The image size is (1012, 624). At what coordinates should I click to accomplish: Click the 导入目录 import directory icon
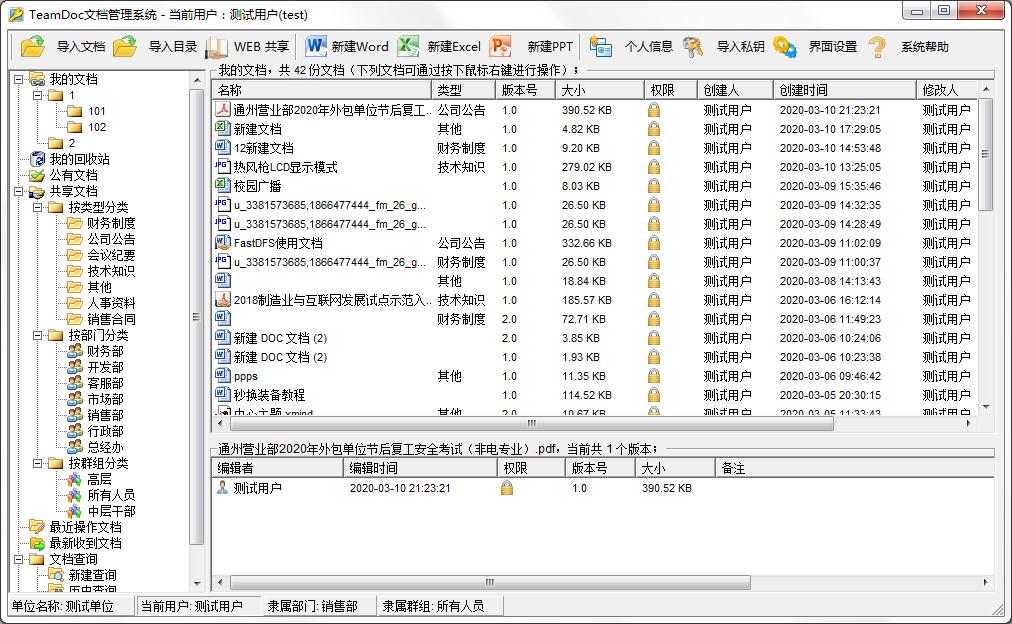(x=125, y=46)
